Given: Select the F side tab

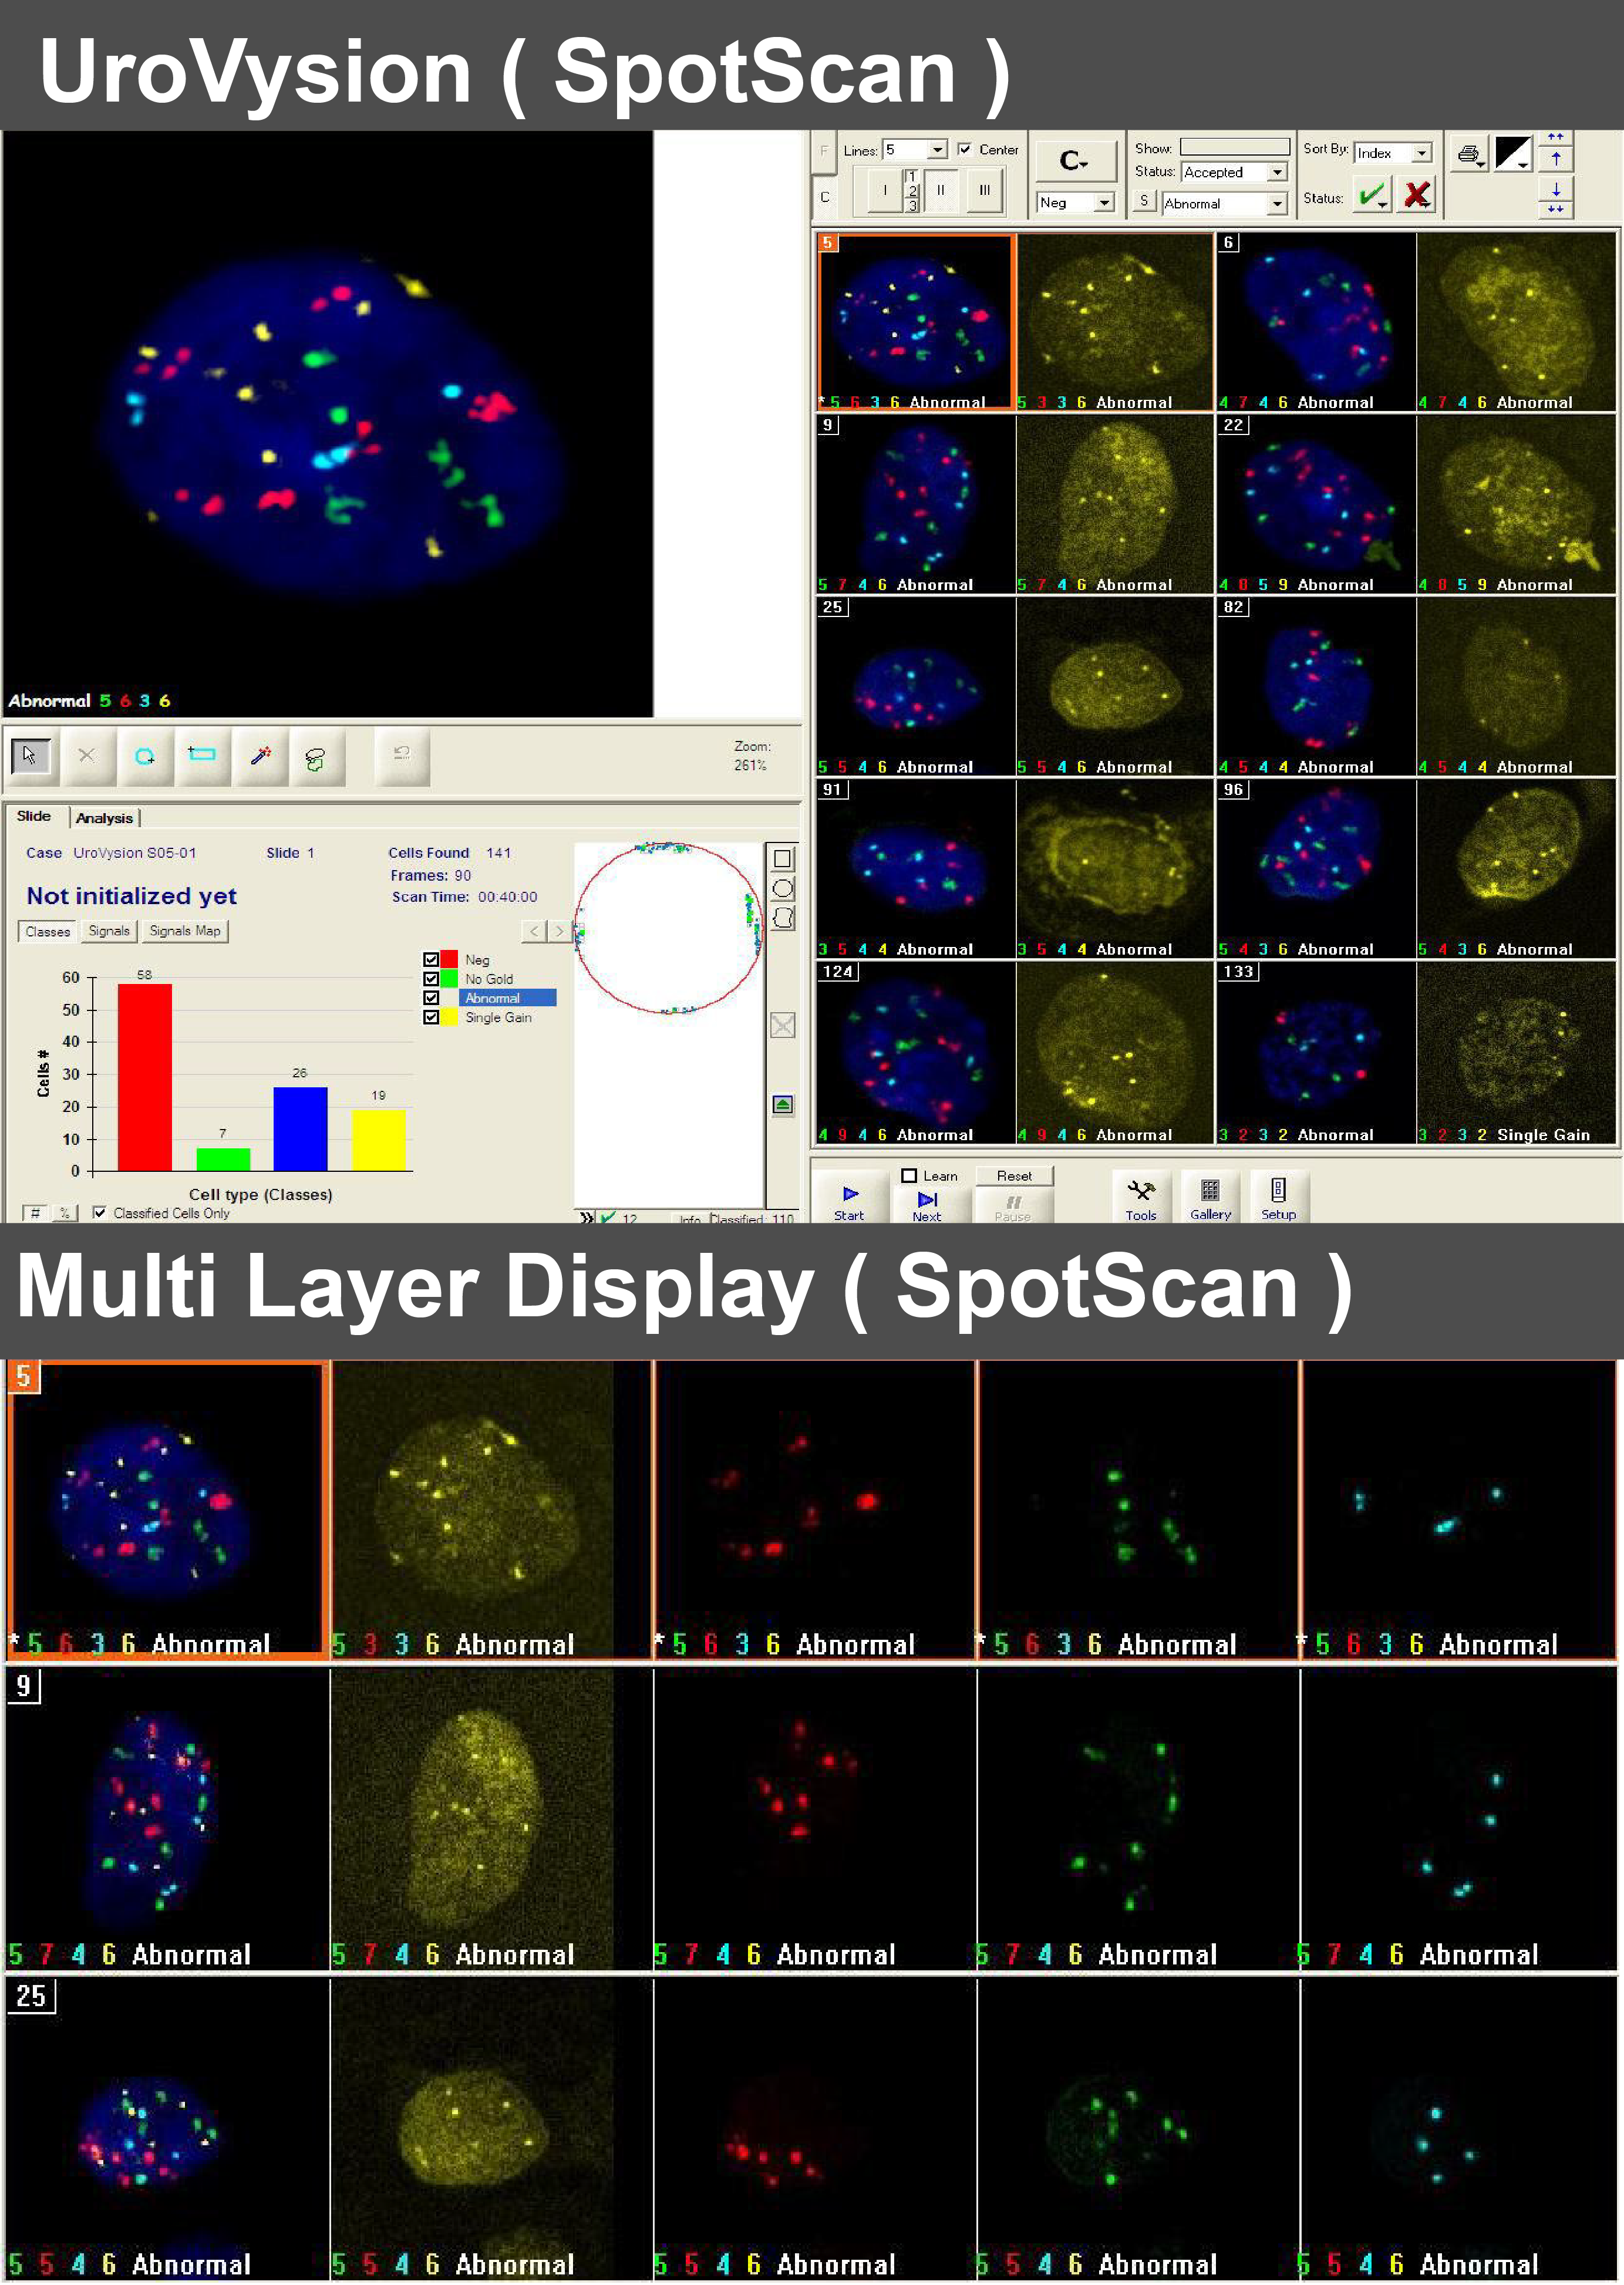Looking at the screenshot, I should pos(824,151).
